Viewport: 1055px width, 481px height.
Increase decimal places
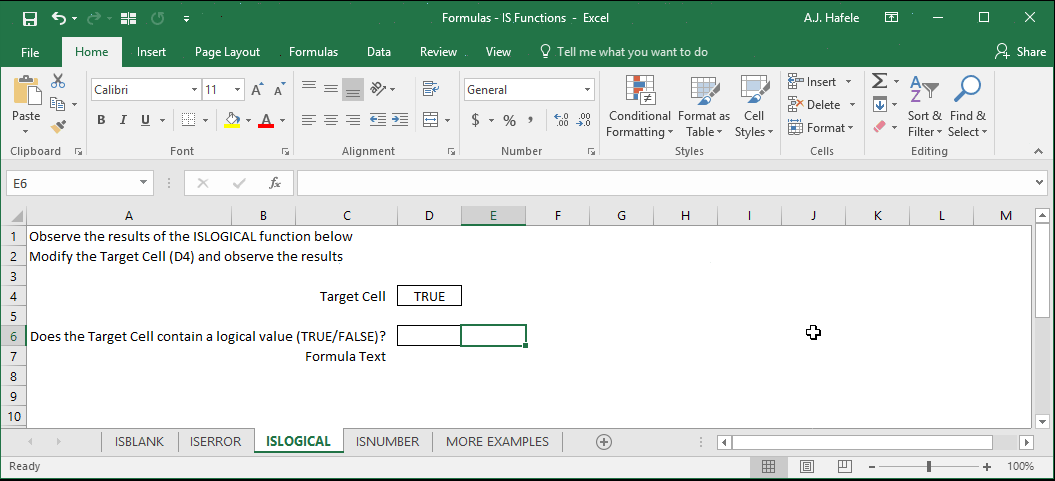[561, 120]
